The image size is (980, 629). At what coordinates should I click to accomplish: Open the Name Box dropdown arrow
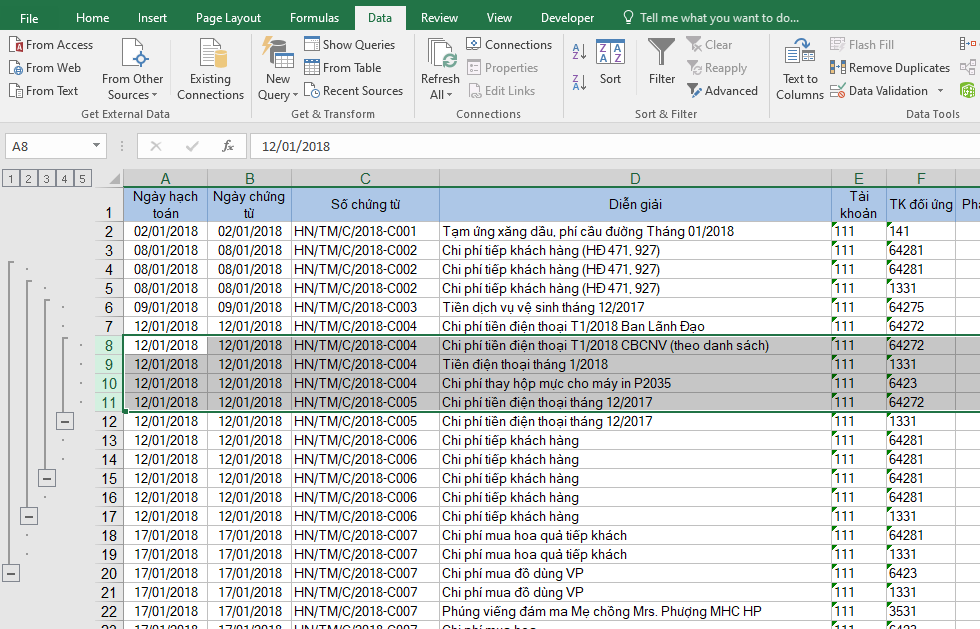[97, 146]
